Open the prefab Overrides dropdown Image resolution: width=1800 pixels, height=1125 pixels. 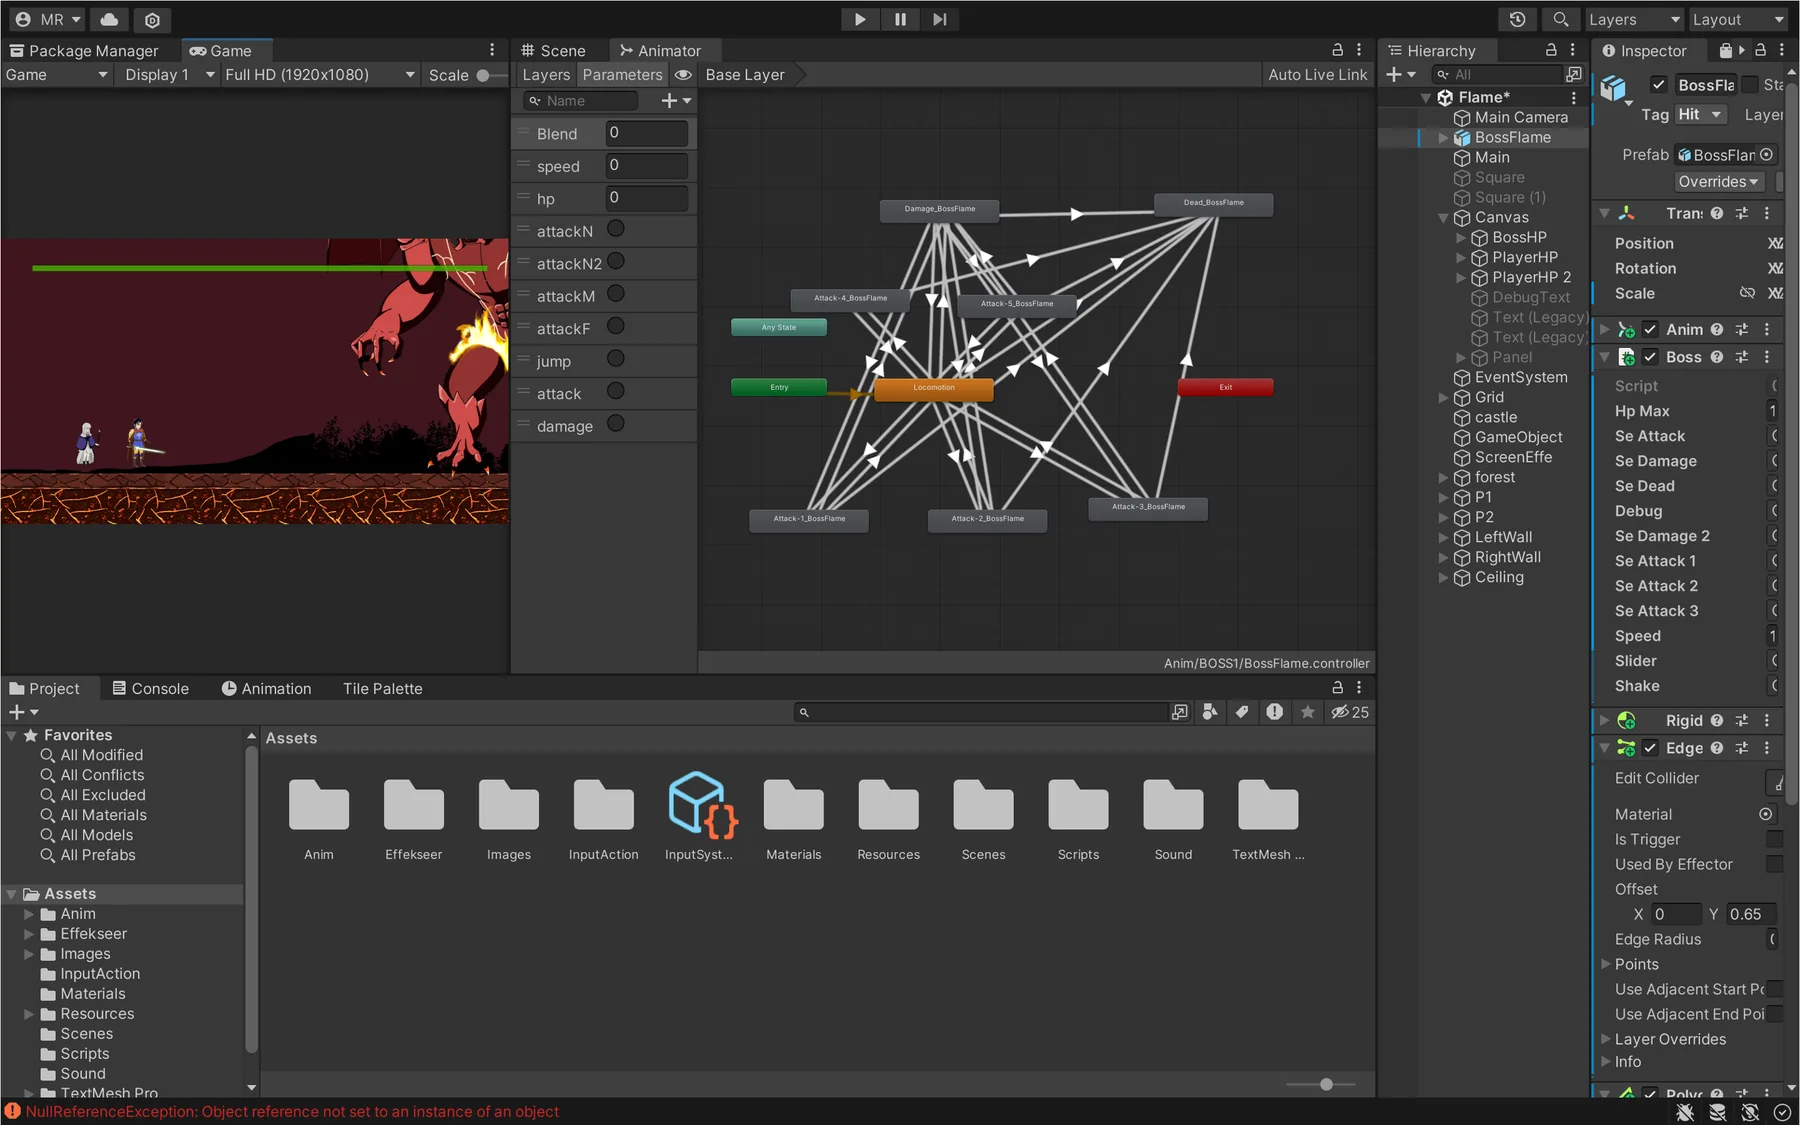click(1718, 181)
